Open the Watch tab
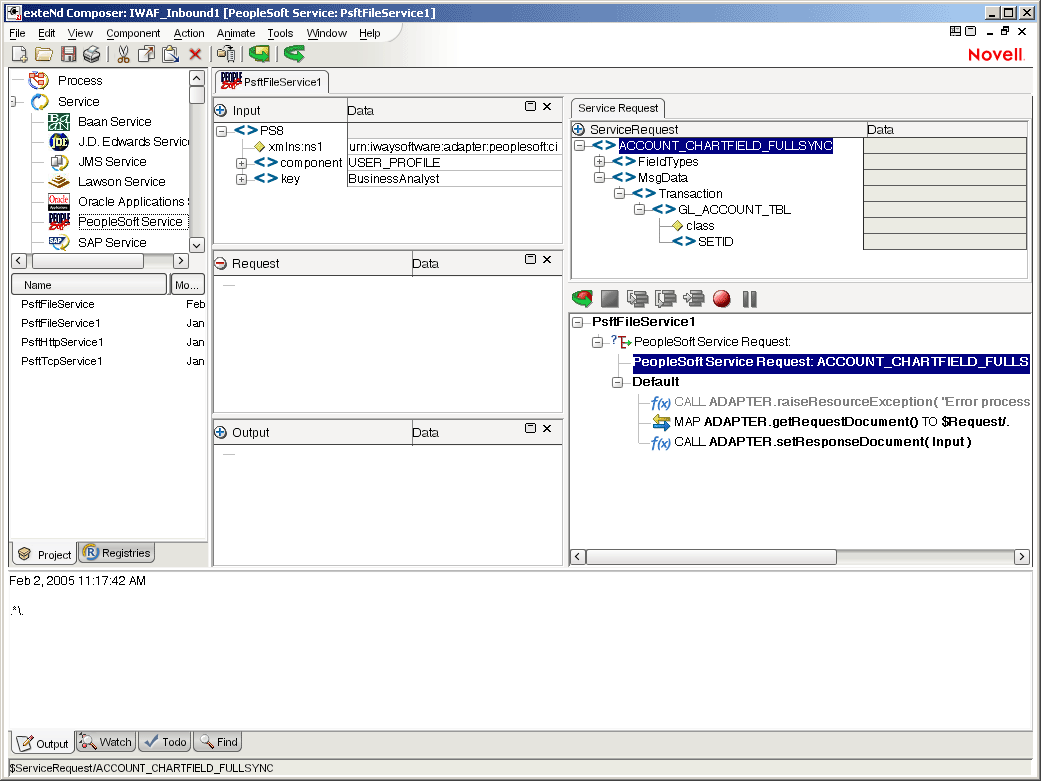The image size is (1041, 781). 106,742
